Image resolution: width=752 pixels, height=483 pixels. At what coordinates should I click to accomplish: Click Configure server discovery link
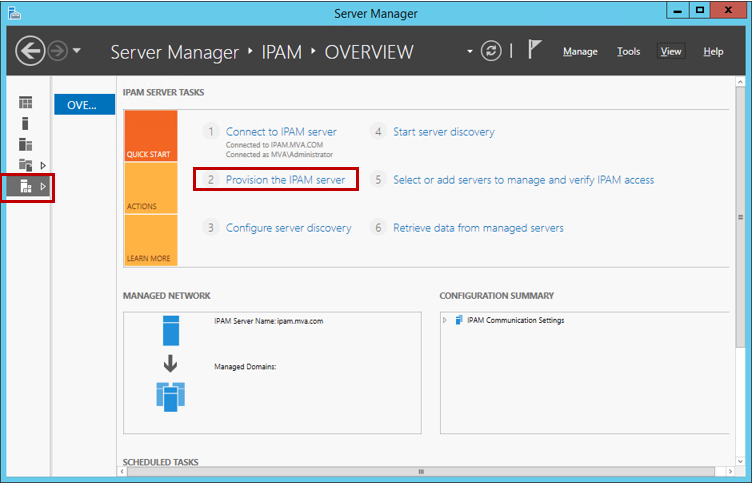pyautogui.click(x=288, y=228)
